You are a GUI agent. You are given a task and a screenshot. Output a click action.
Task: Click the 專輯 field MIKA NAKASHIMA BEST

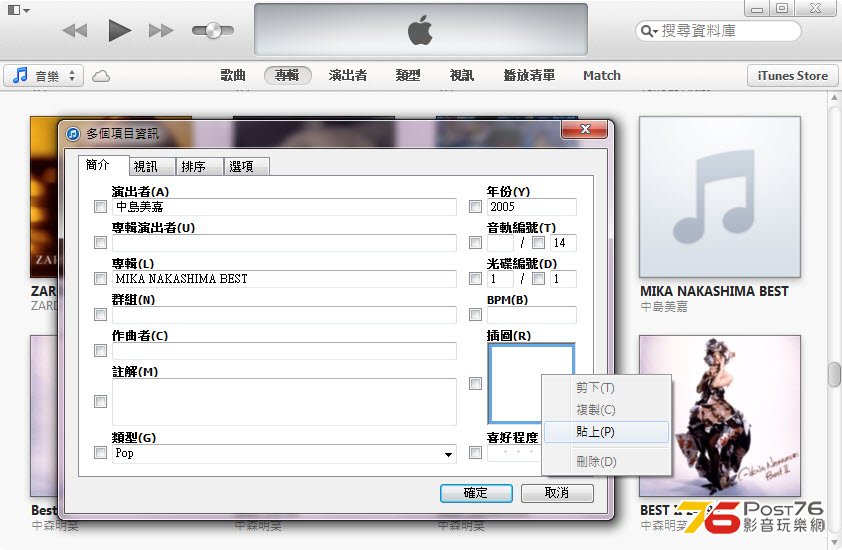(x=284, y=279)
